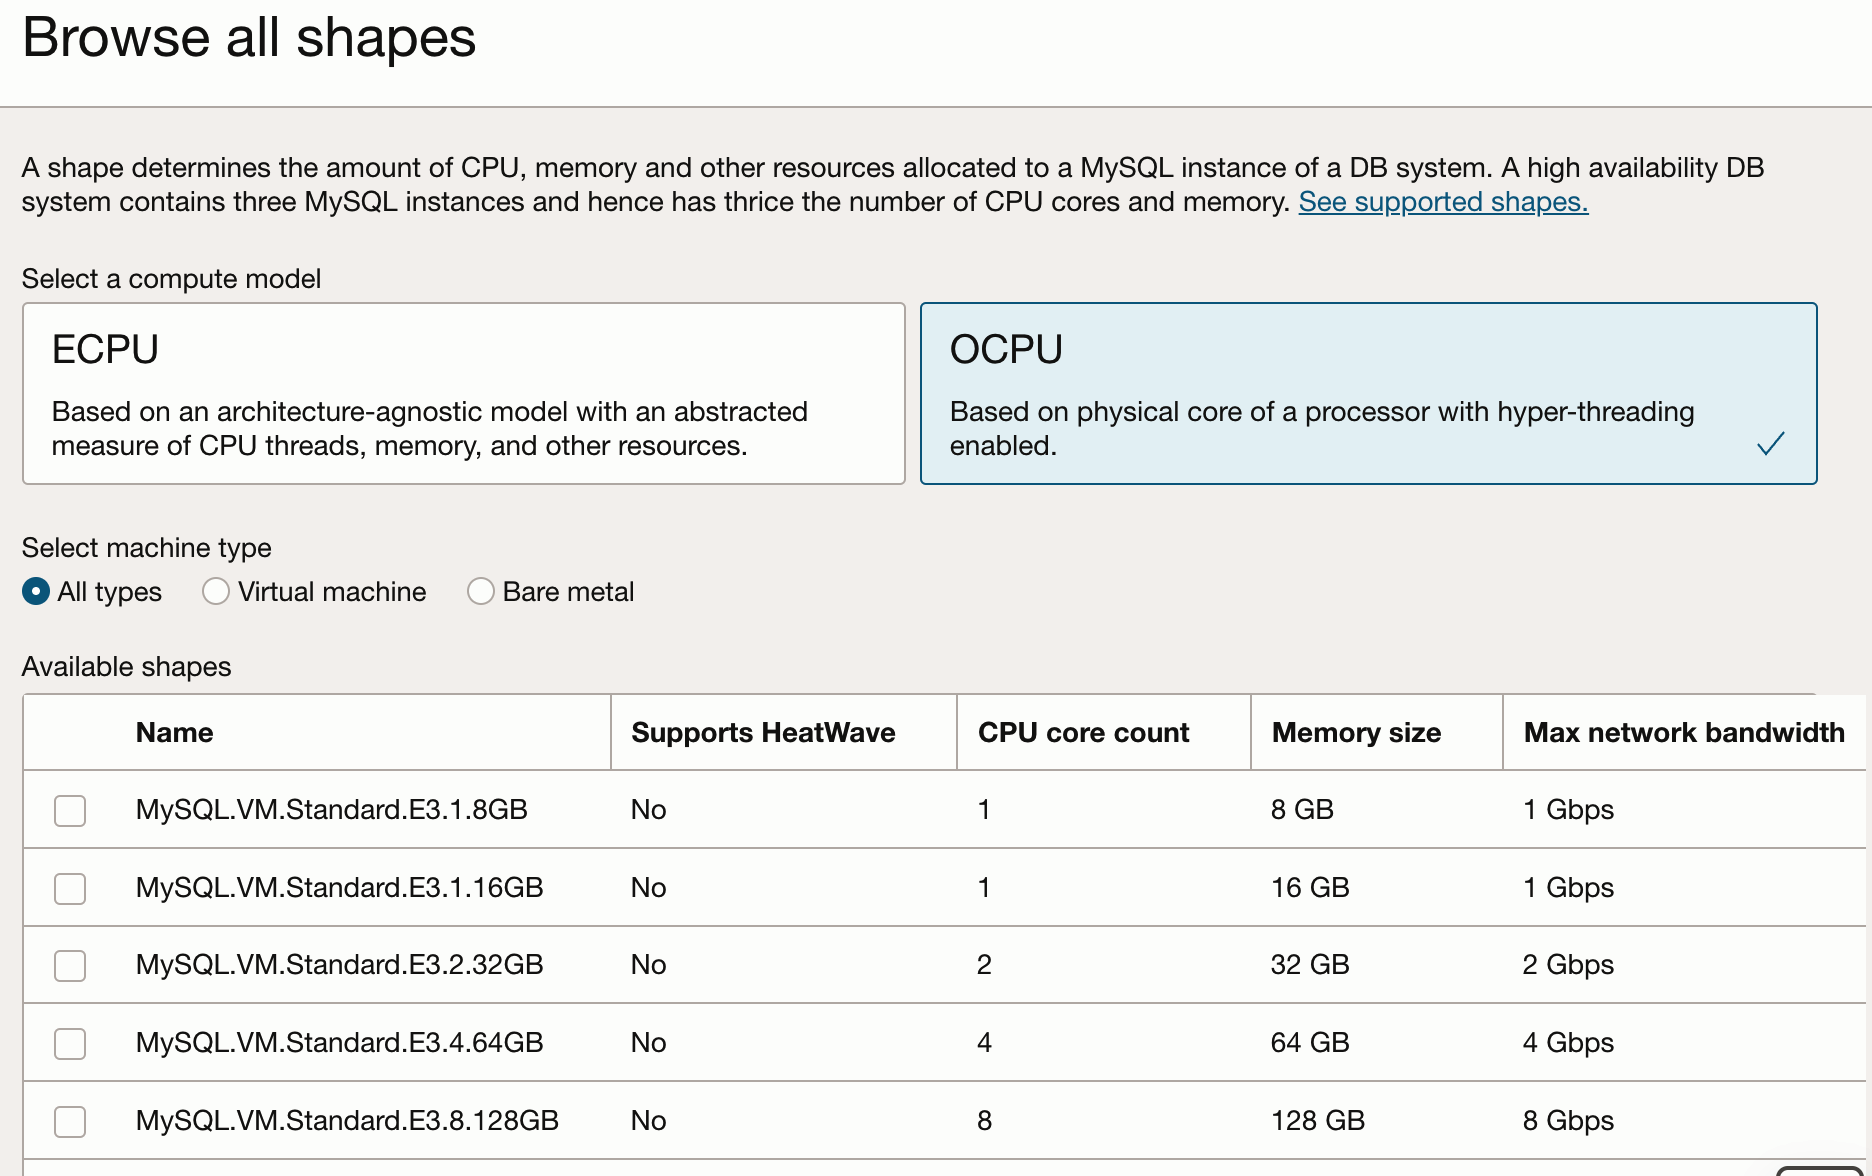Check the MySQL.VM.Standard.E3.4.64GB checkbox
Viewport: 1872px width, 1176px height.
[69, 1043]
